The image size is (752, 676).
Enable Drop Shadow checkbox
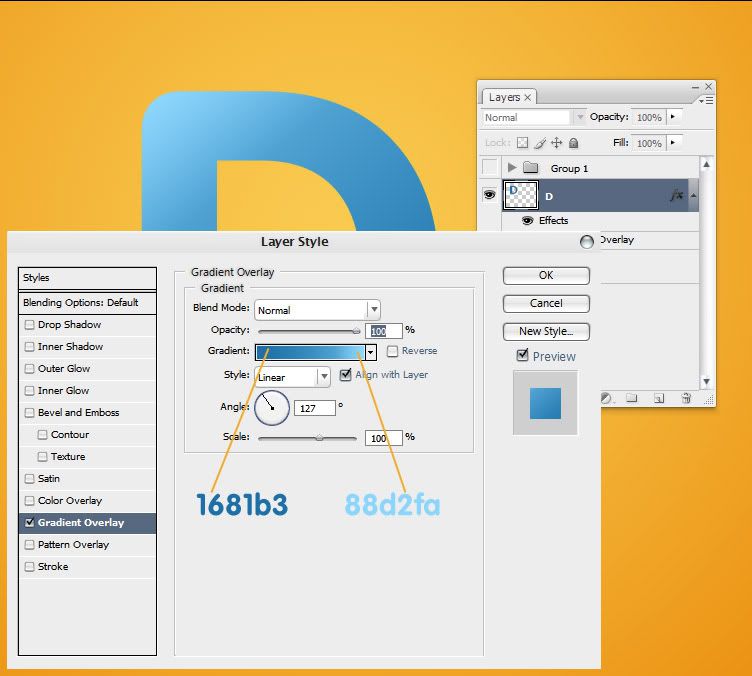29,325
